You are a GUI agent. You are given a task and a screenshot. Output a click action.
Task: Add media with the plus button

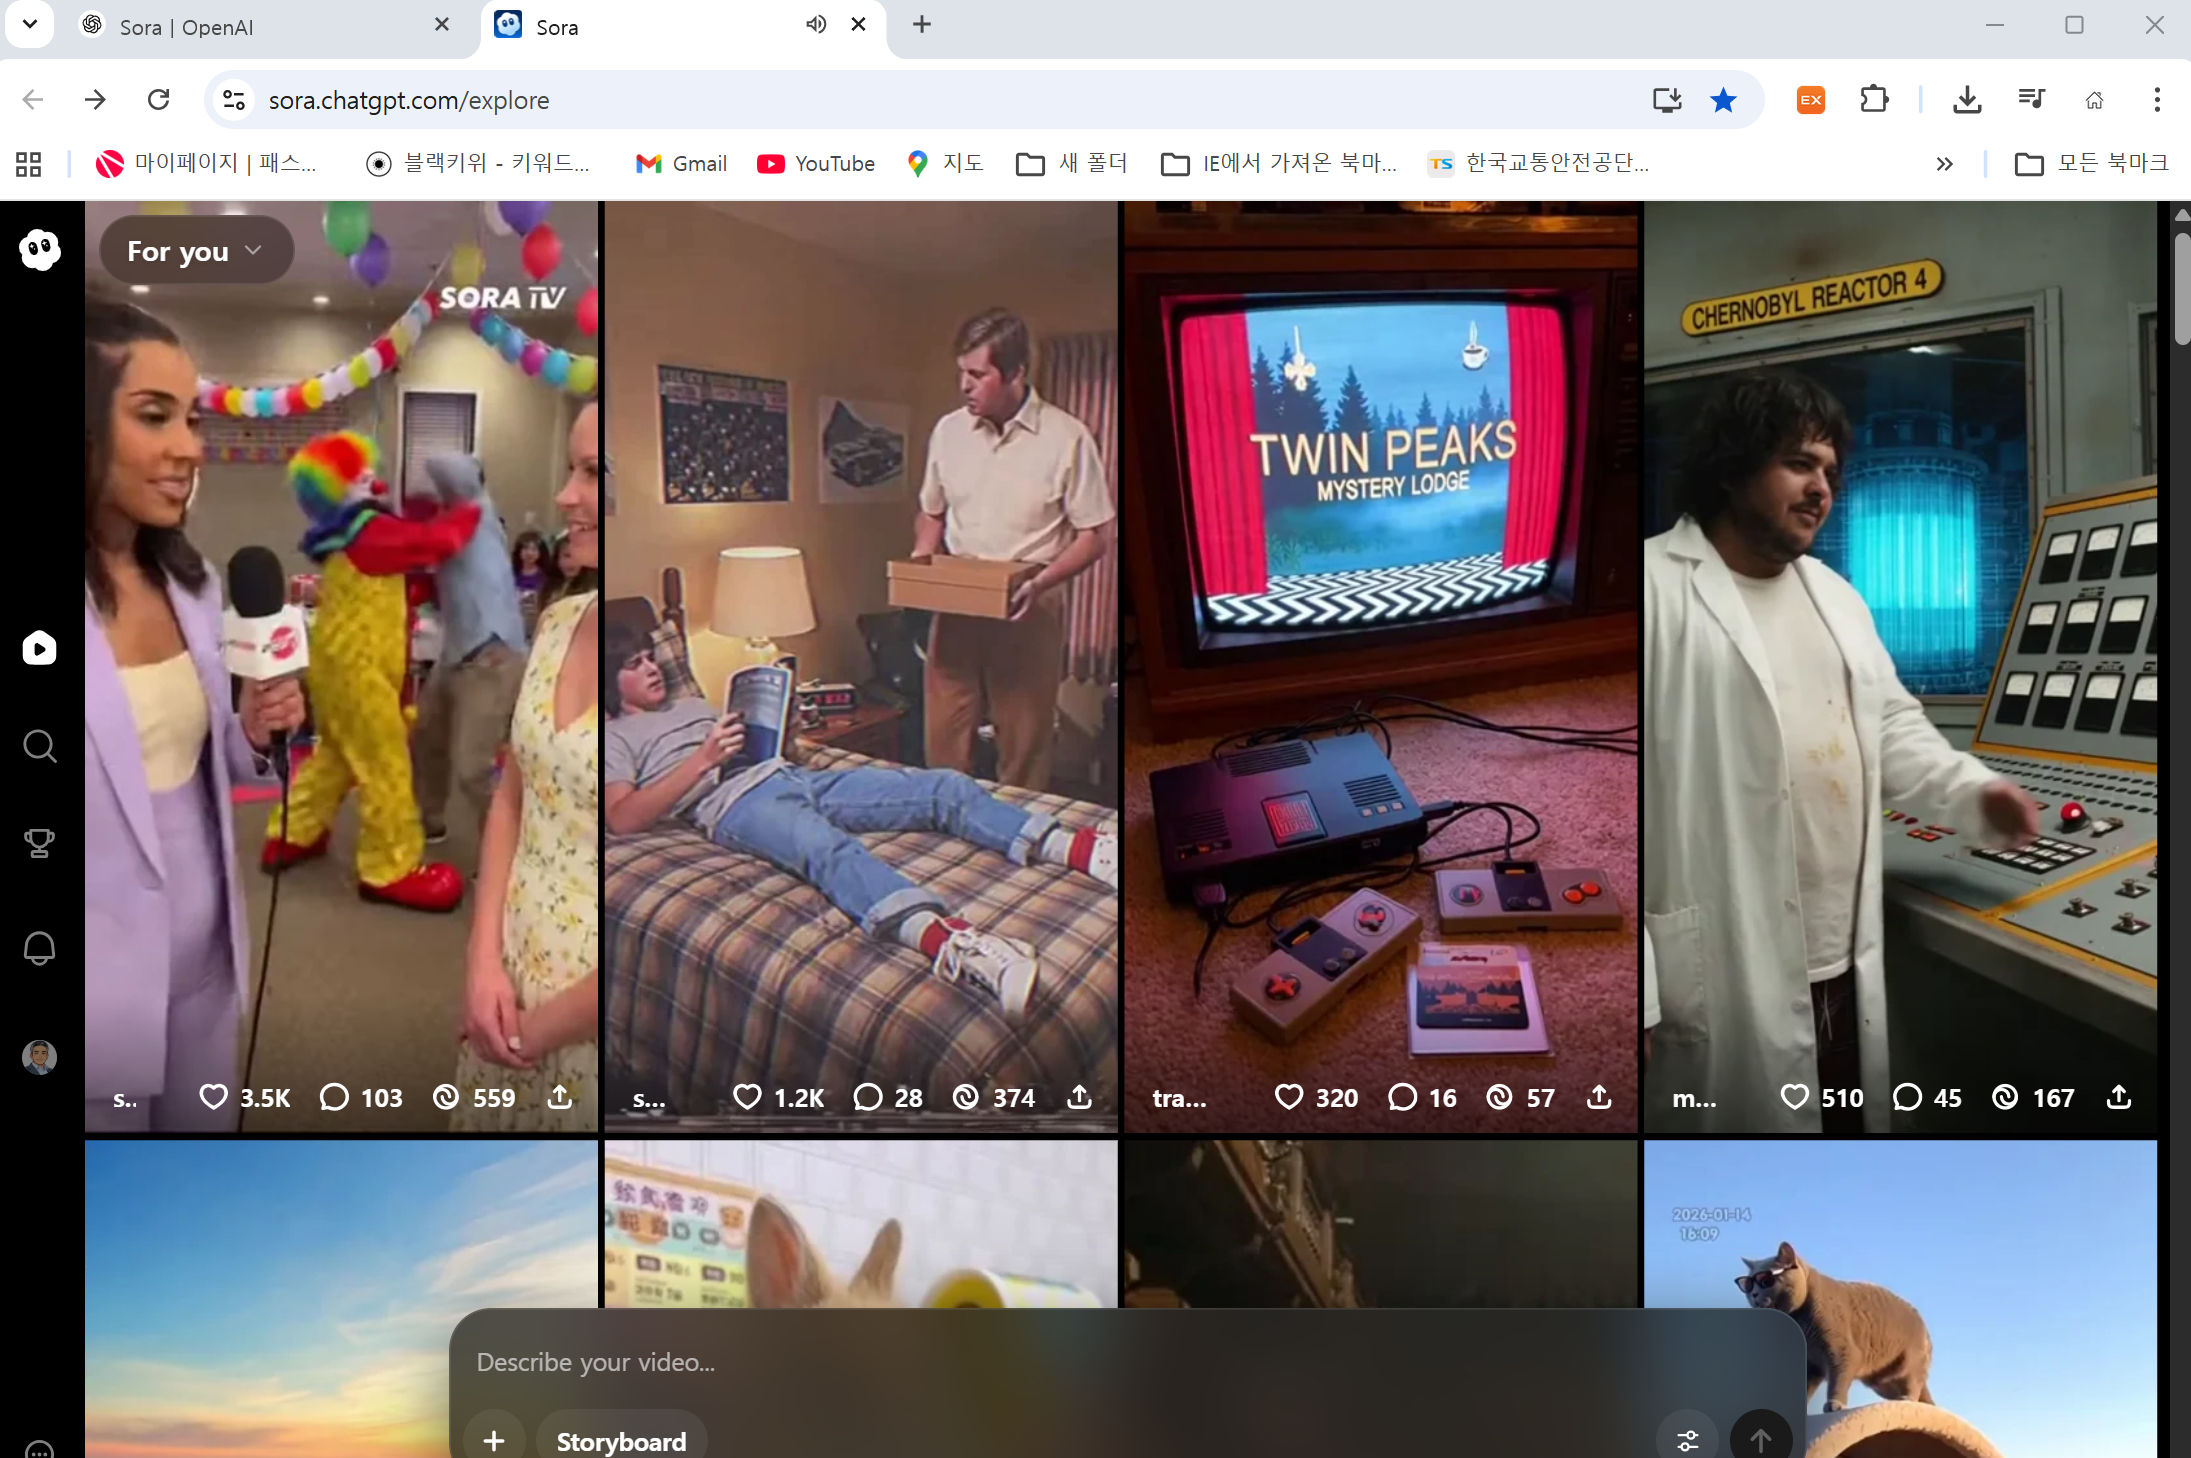click(x=494, y=1439)
